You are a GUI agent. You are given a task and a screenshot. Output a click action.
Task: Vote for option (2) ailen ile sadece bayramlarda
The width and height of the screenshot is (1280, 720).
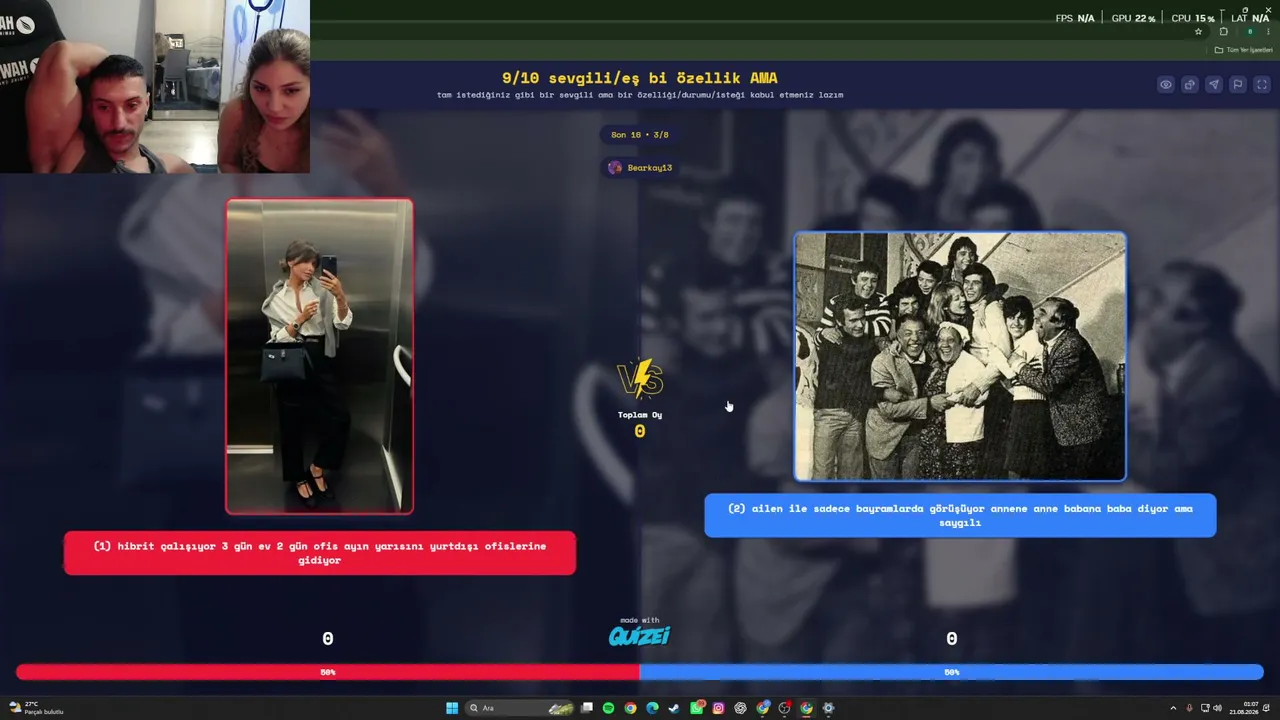coord(960,515)
